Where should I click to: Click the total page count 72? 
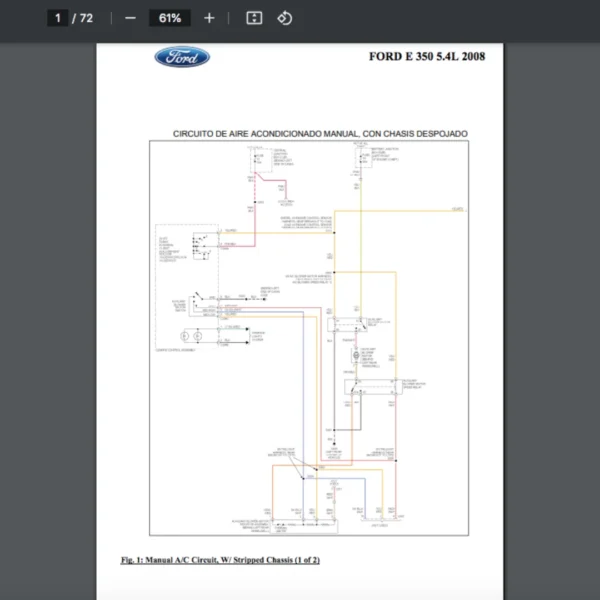coord(86,18)
